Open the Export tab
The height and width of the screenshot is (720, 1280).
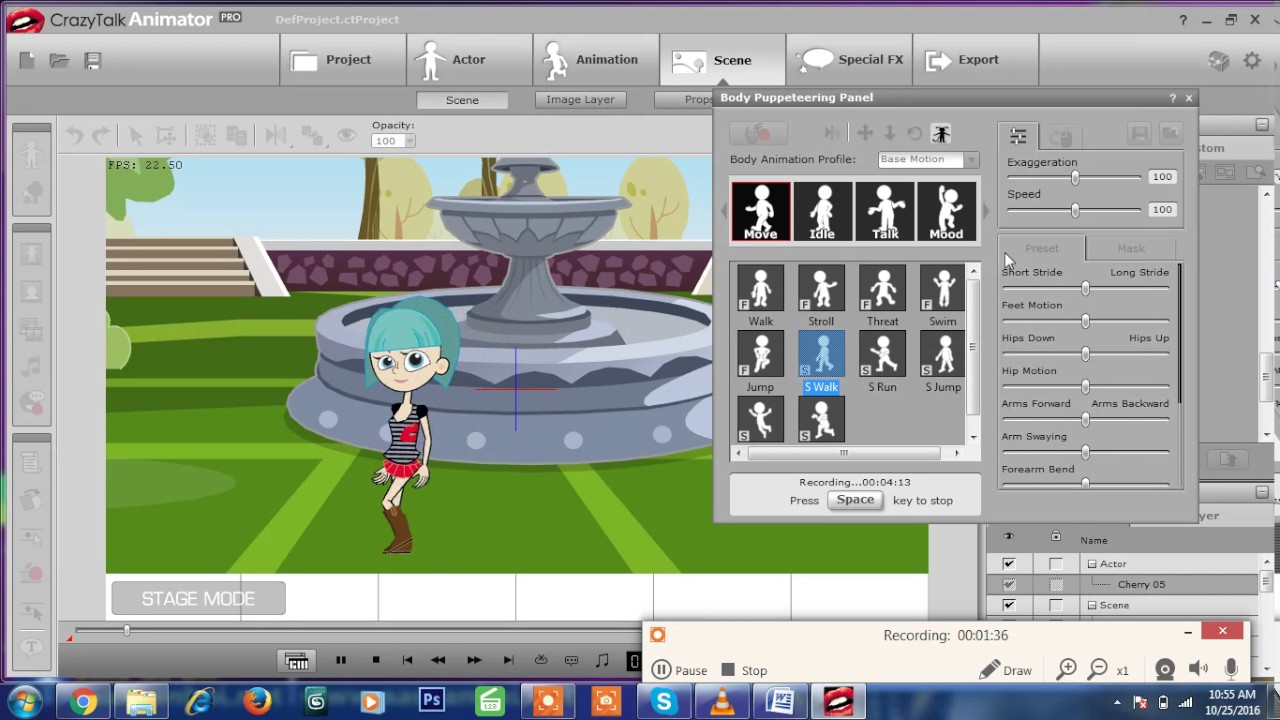975,60
